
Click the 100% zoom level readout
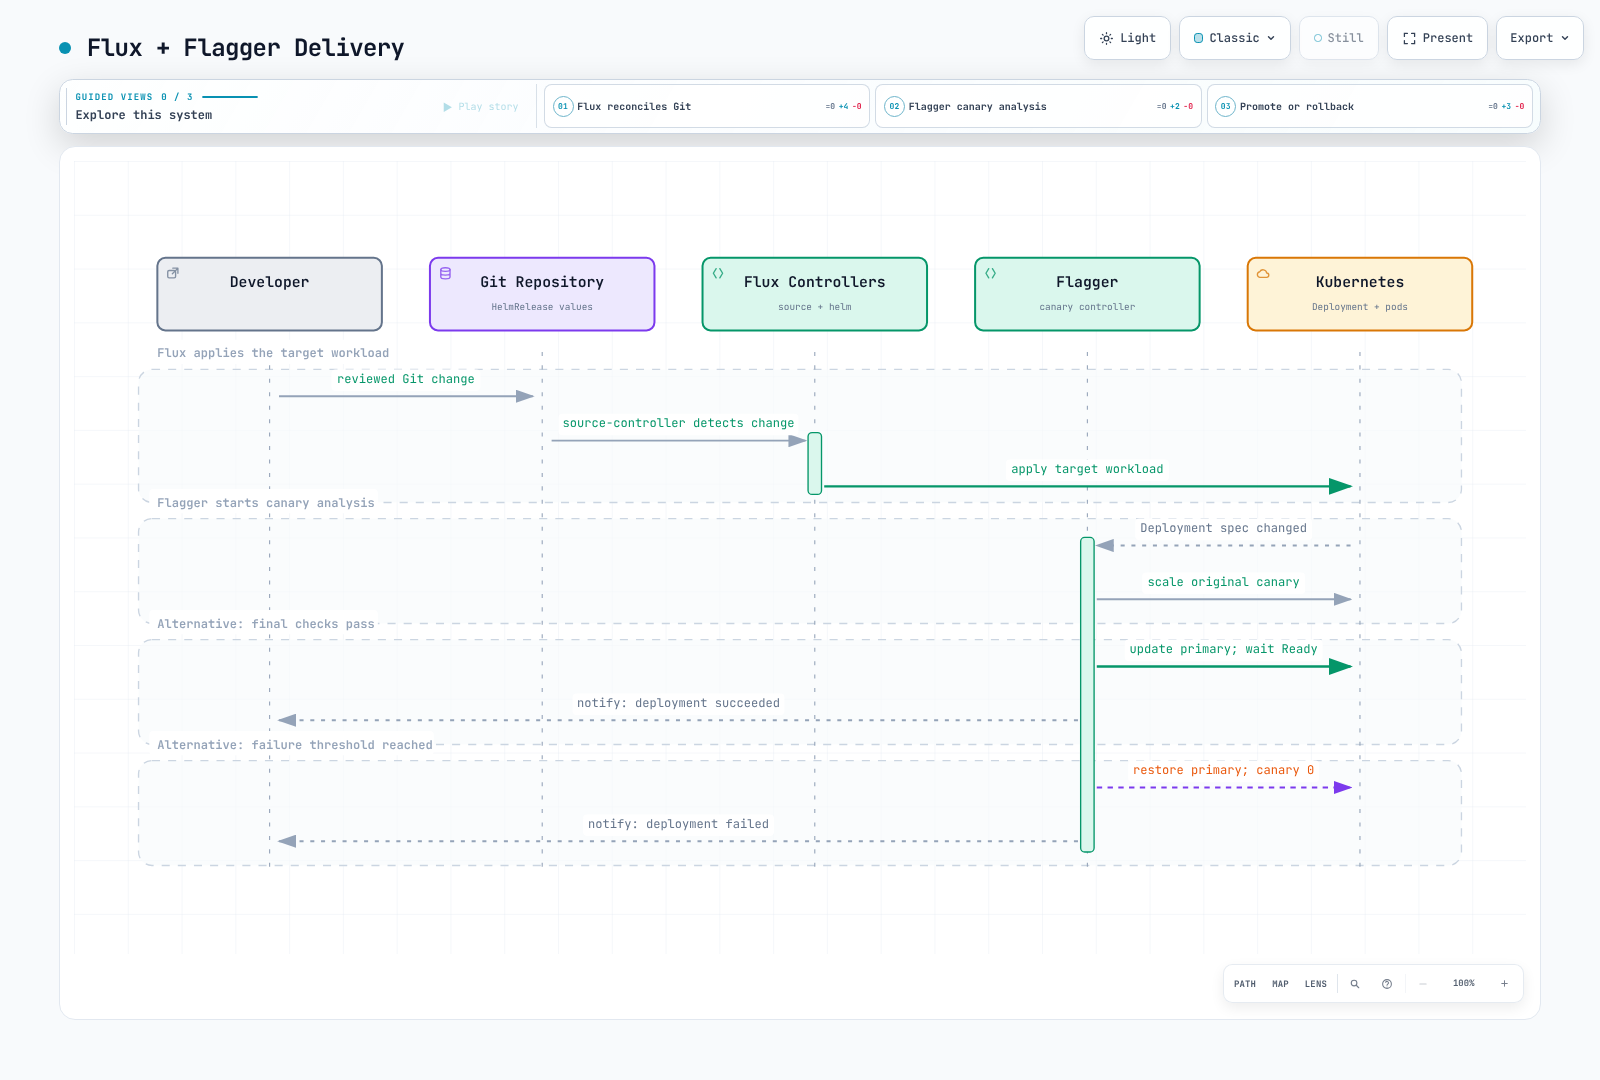pos(1464,984)
